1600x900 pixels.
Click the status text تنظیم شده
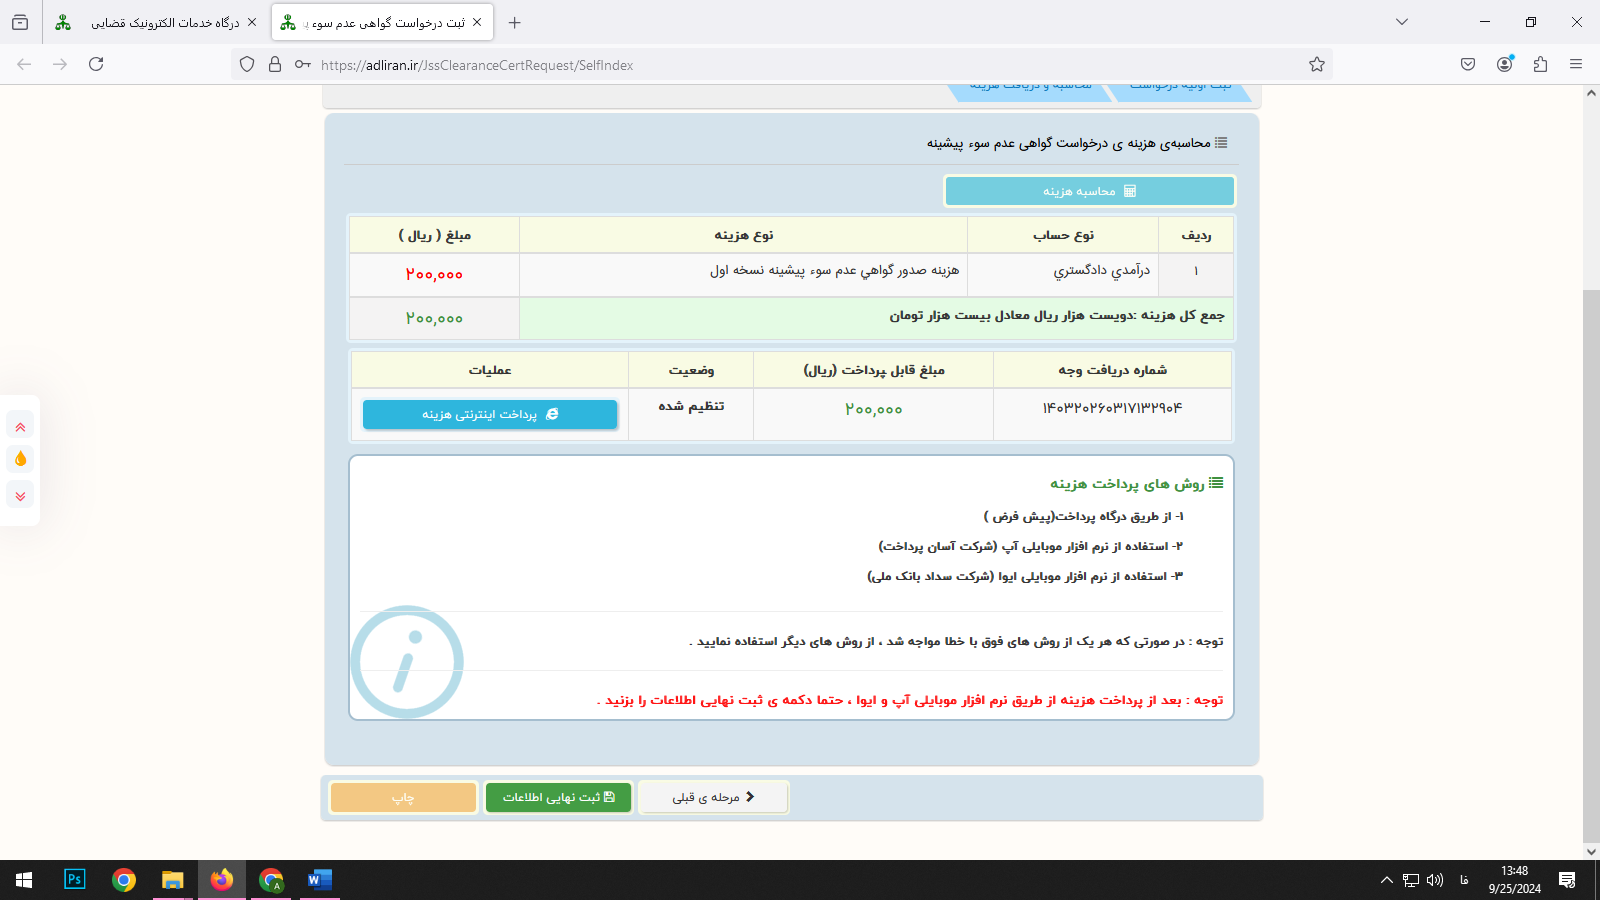point(691,406)
